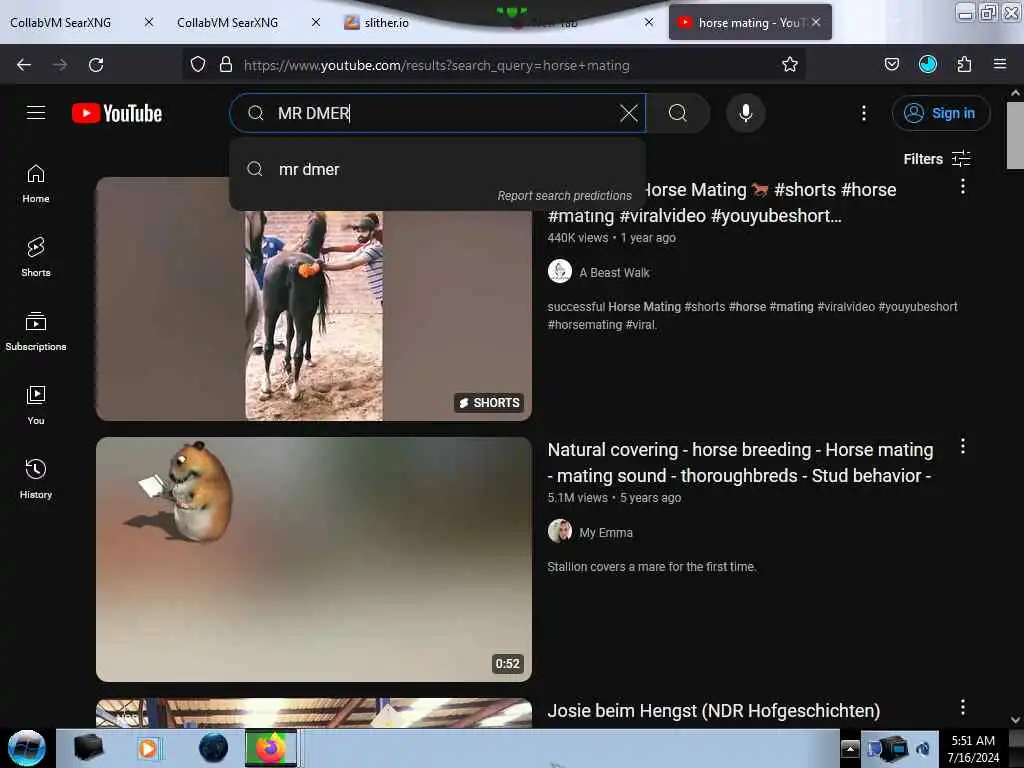Click the tracking protection shield icon
Screen dimensions: 1024x768
pos(198,65)
